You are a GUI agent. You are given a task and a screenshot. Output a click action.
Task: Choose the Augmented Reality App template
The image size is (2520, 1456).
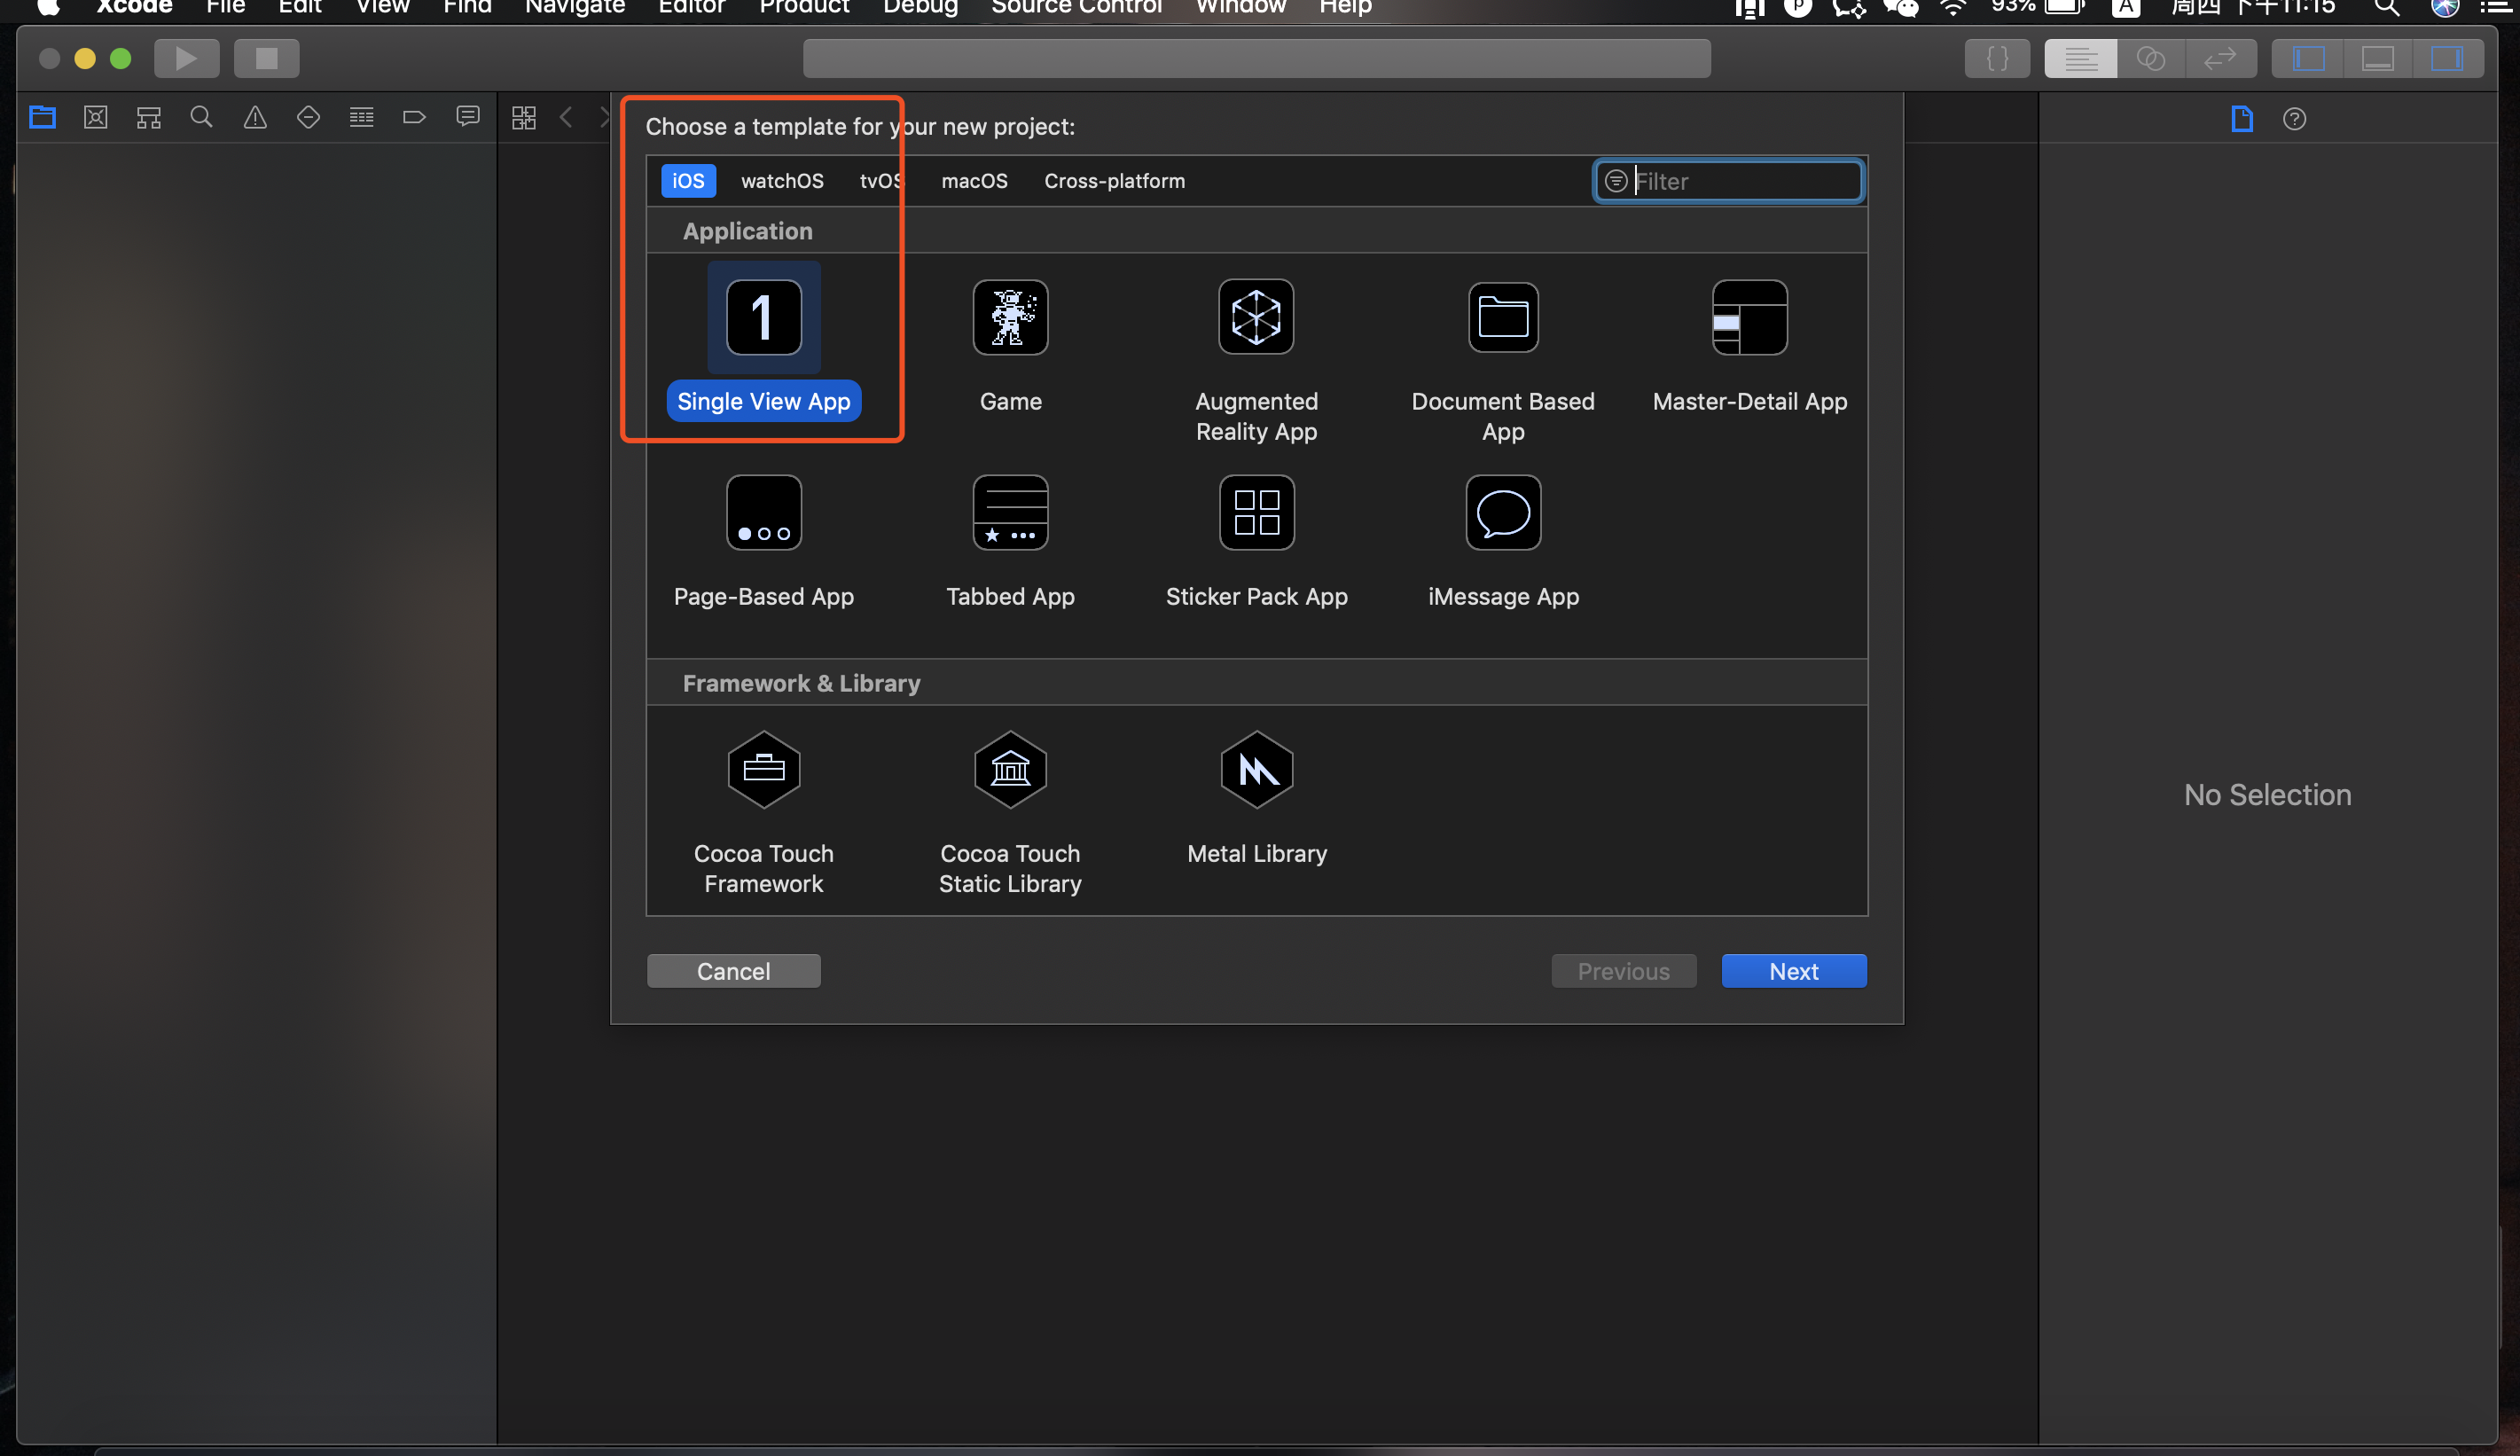[x=1256, y=360]
